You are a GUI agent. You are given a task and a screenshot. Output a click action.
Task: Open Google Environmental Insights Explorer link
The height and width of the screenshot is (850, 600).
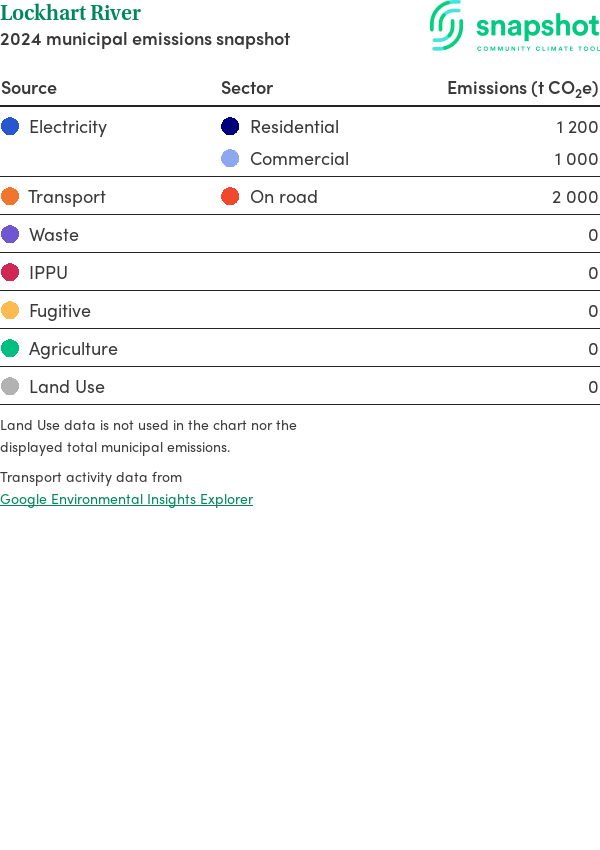pyautogui.click(x=126, y=499)
